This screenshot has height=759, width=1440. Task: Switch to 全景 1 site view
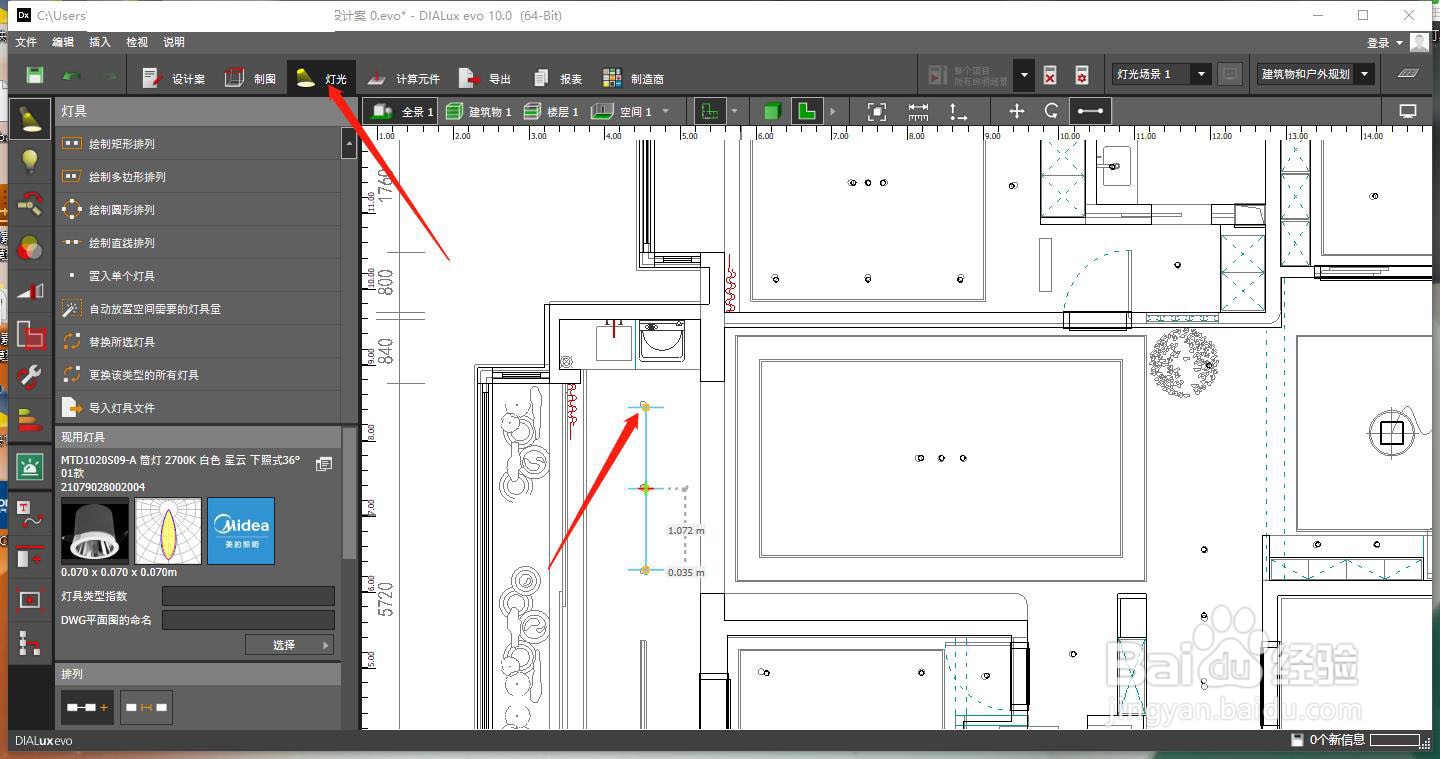(x=402, y=111)
